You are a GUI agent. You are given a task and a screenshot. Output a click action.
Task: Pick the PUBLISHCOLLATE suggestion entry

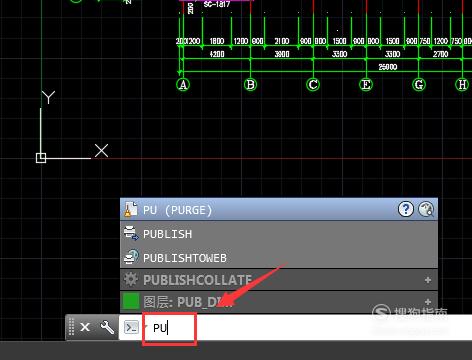tap(279, 279)
